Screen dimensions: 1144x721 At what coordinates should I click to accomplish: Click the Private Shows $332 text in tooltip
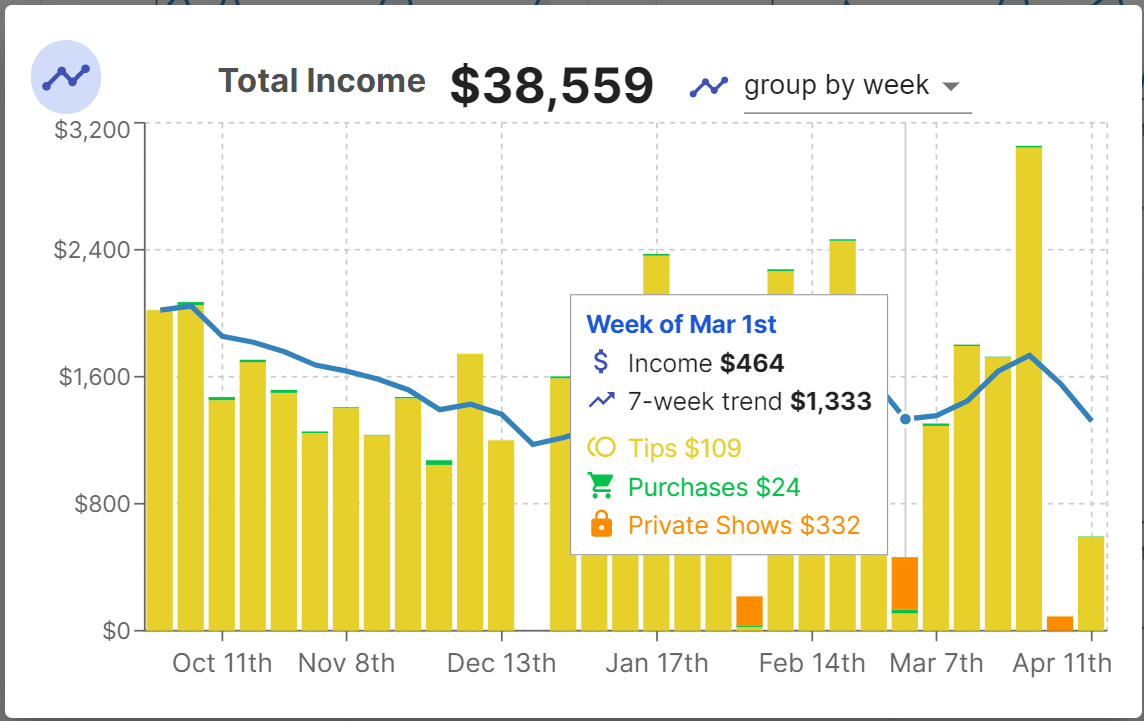pyautogui.click(x=743, y=525)
